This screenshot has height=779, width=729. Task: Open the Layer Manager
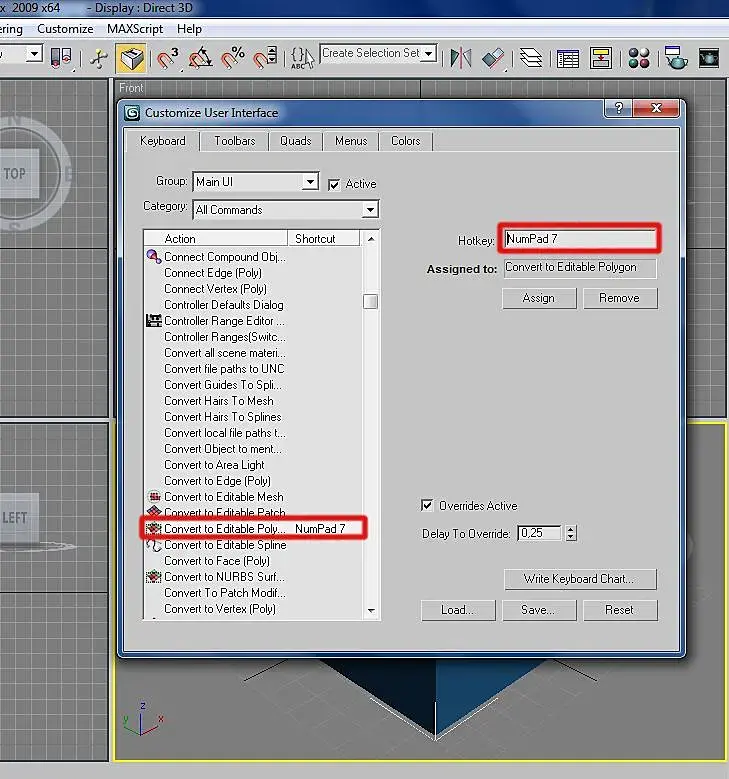531,58
